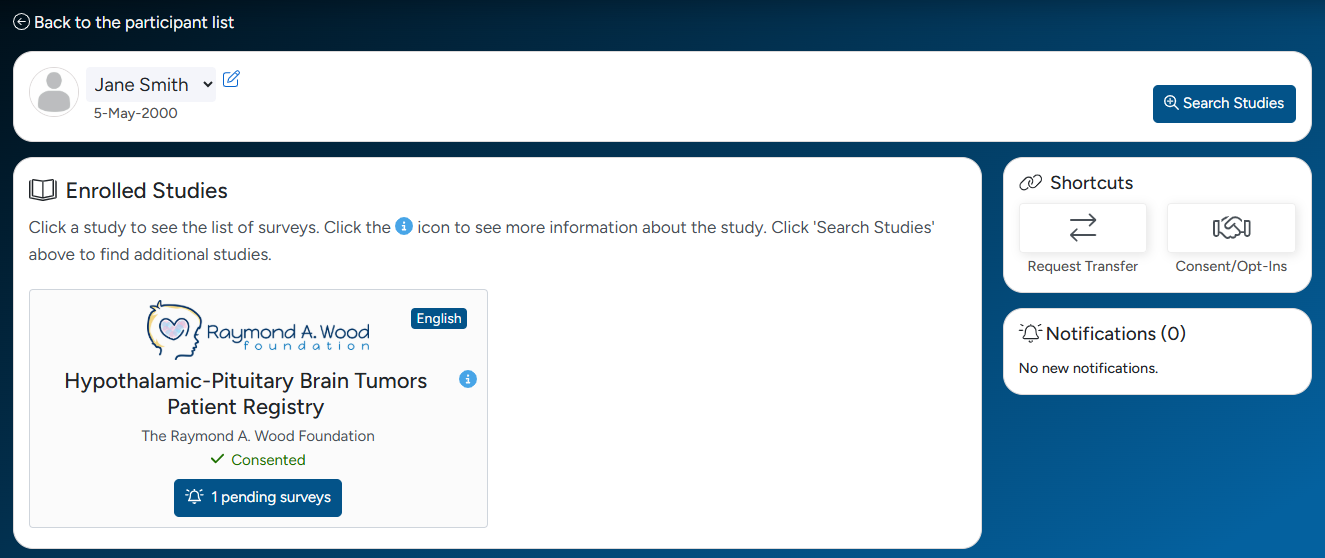Click the Notifications (0) heading
Viewport: 1325px width, 558px height.
click(1115, 334)
